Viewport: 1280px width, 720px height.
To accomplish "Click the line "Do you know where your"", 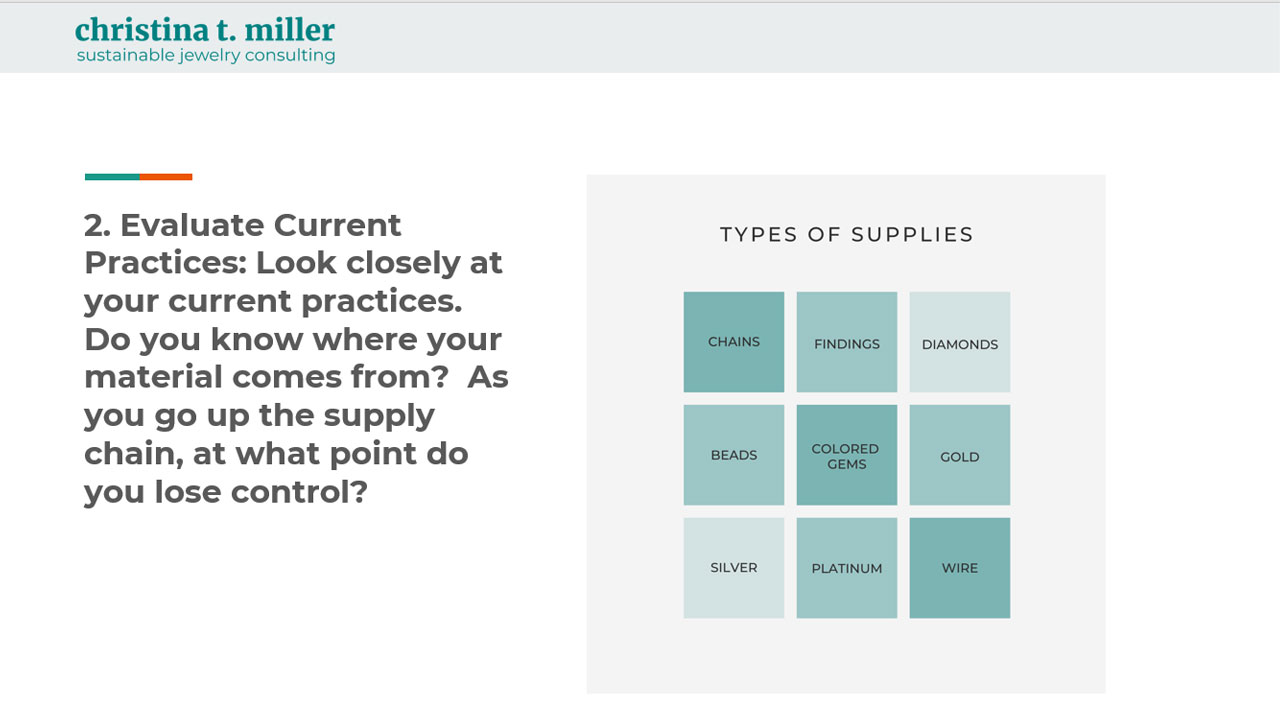I will [293, 339].
